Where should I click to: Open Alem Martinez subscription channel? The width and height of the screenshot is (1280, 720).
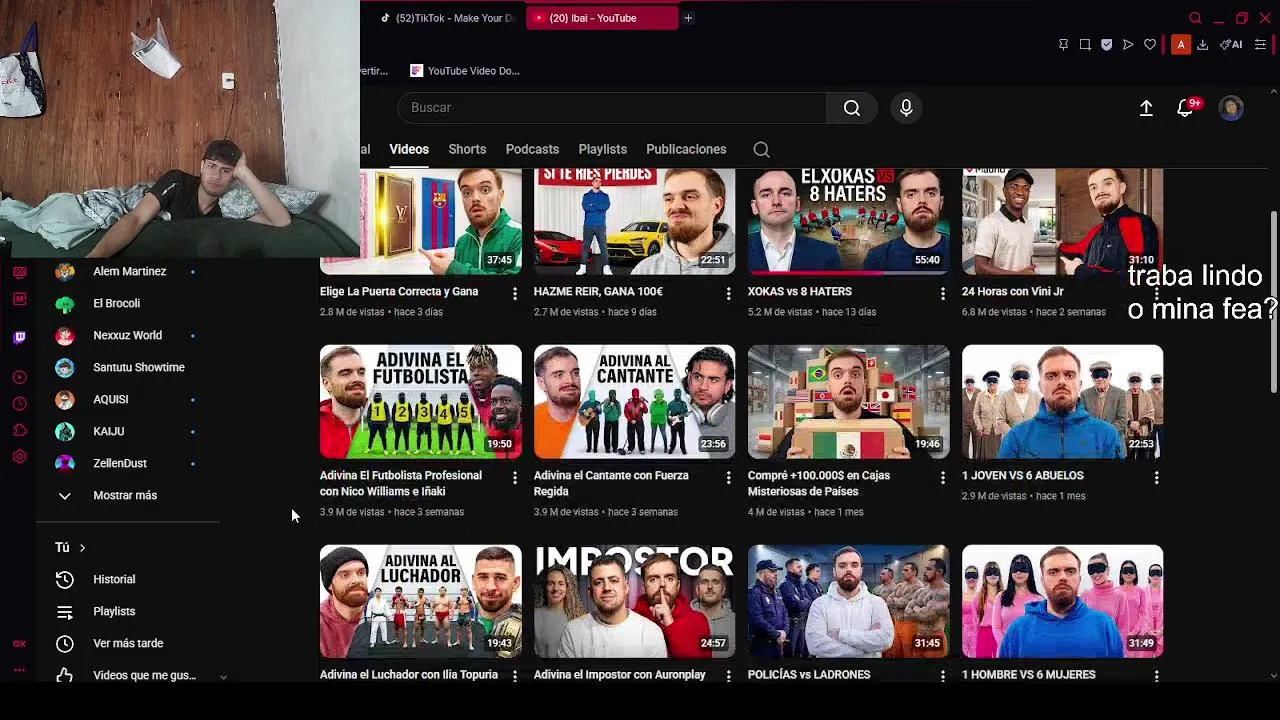tap(127, 271)
